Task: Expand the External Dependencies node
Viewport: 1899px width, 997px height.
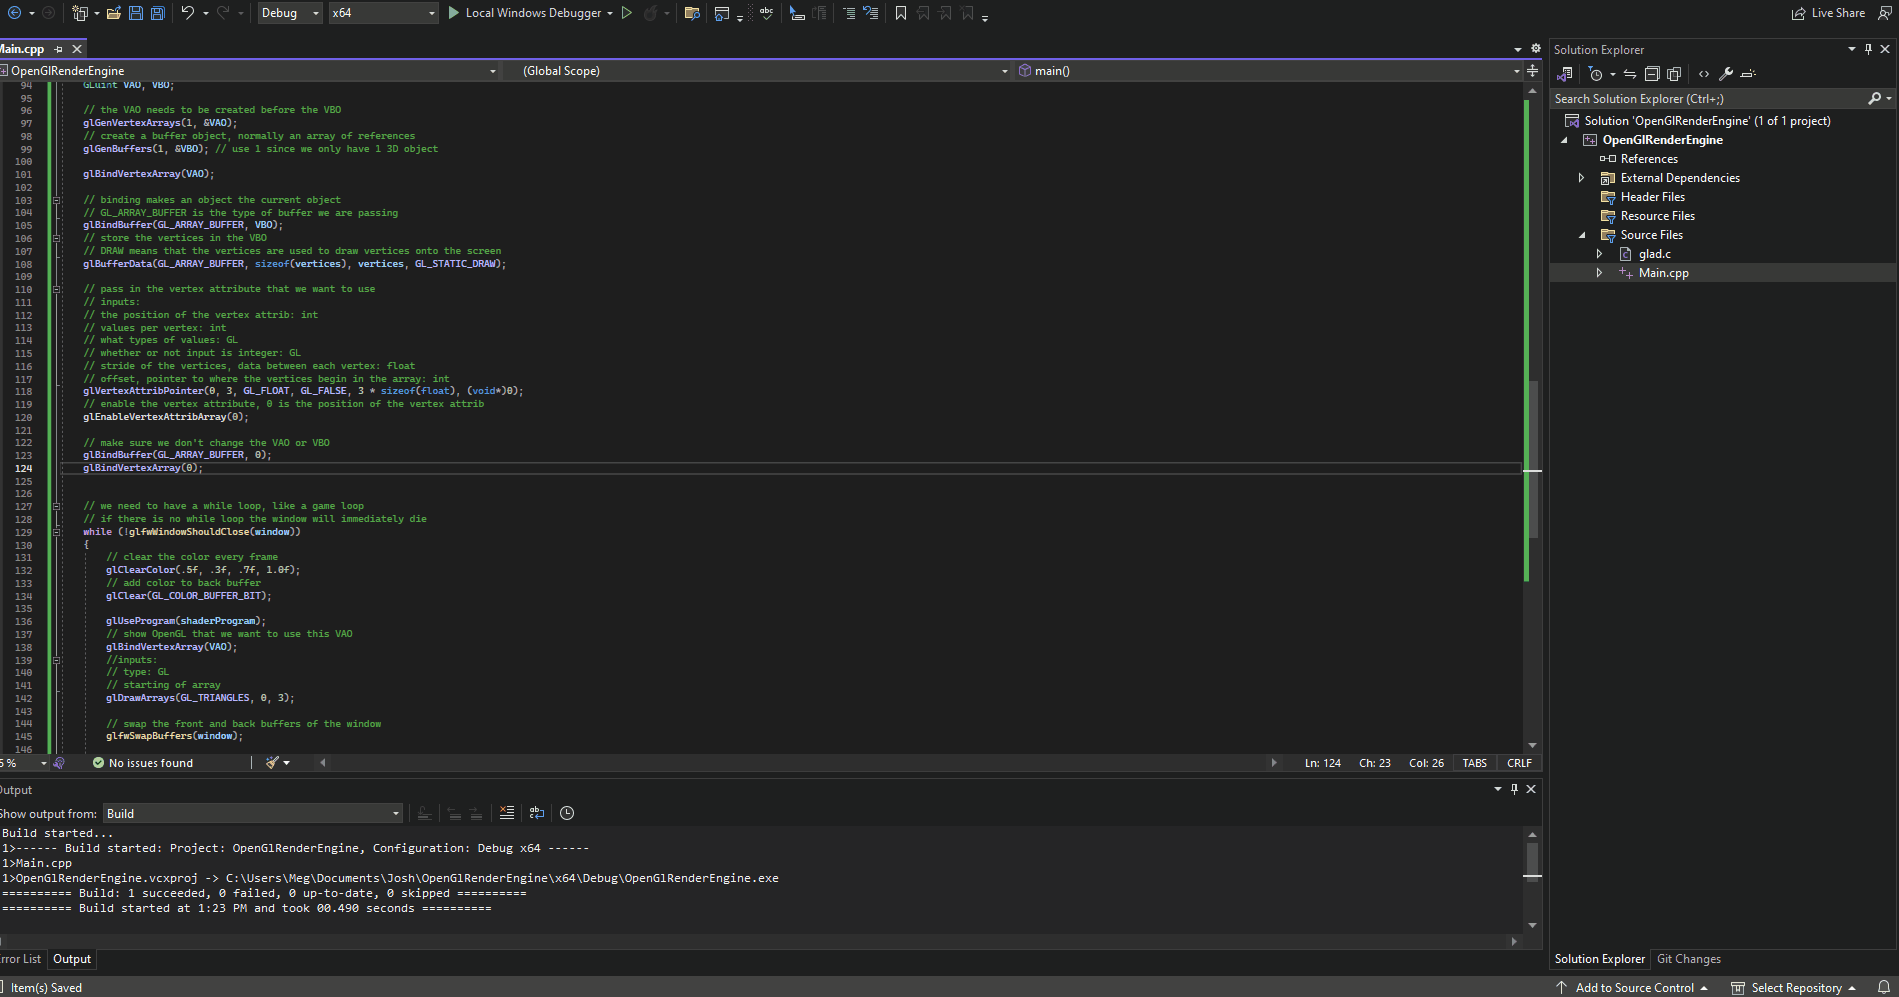Action: pos(1581,177)
